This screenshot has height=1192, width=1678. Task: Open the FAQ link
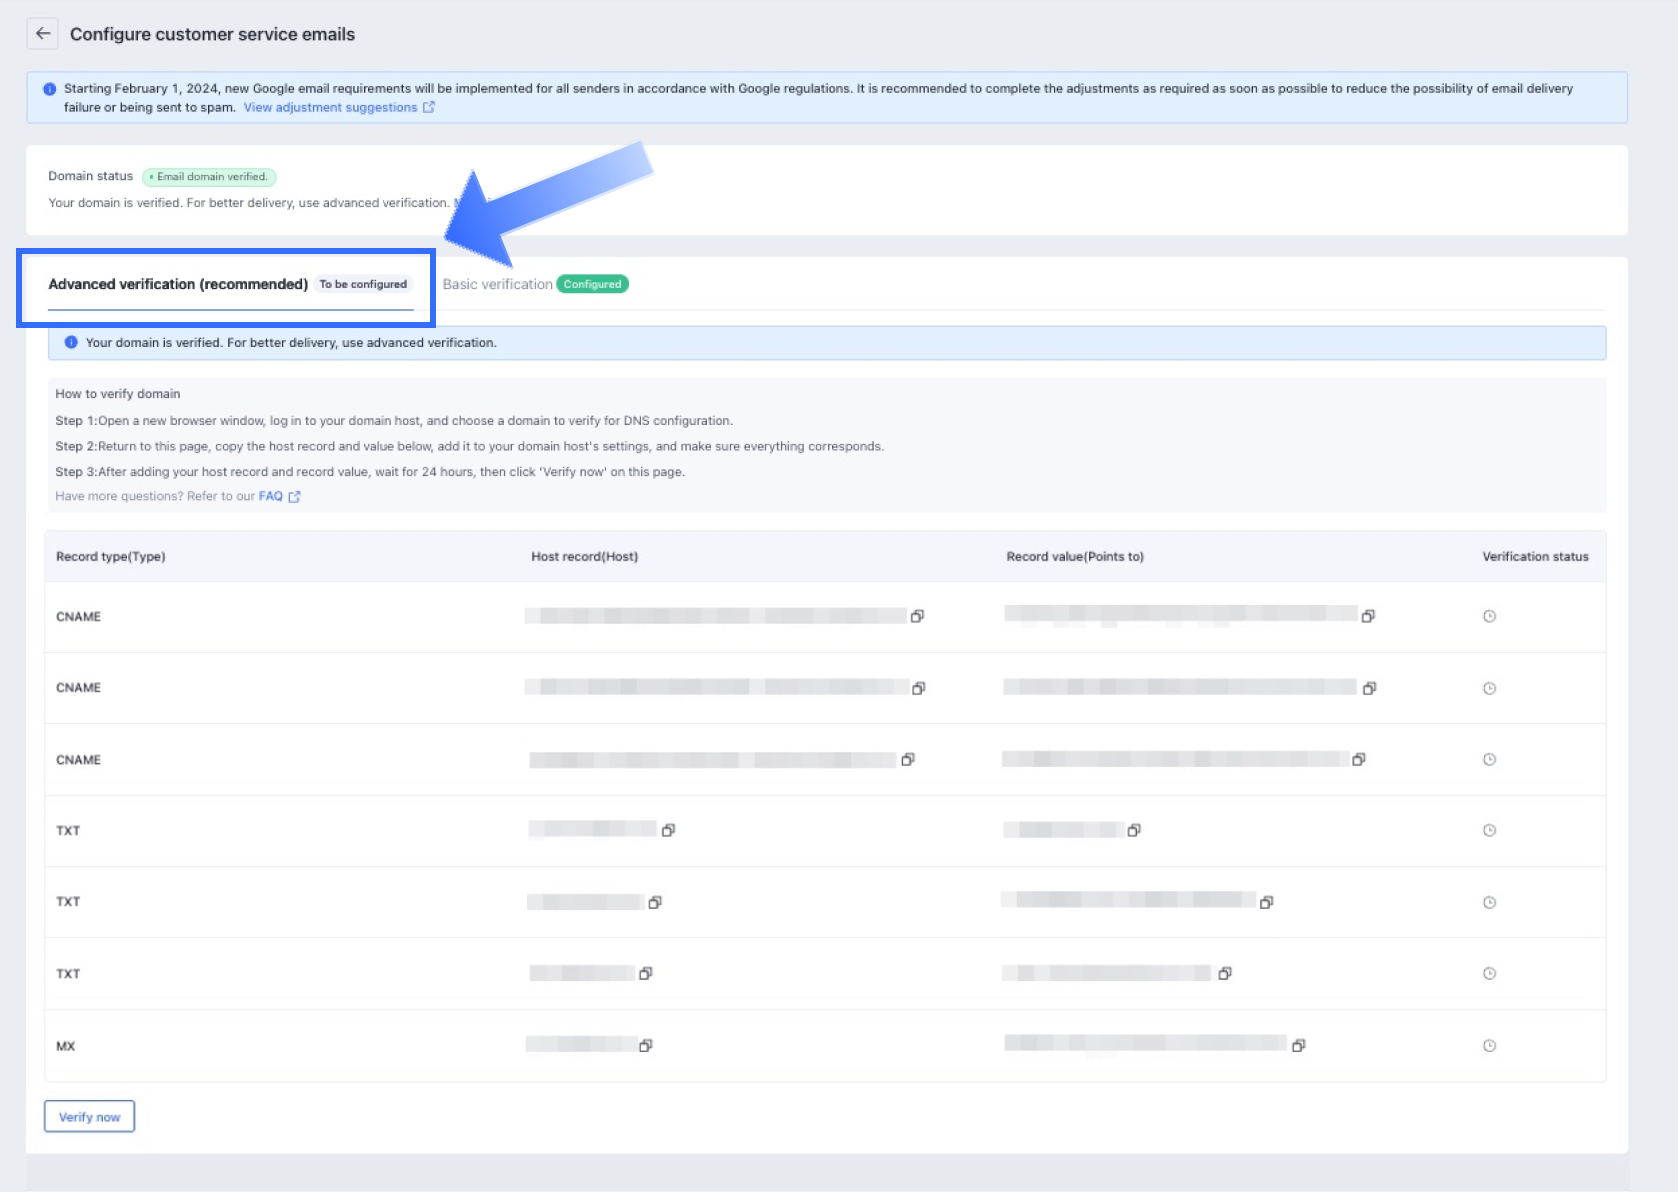[x=271, y=496]
